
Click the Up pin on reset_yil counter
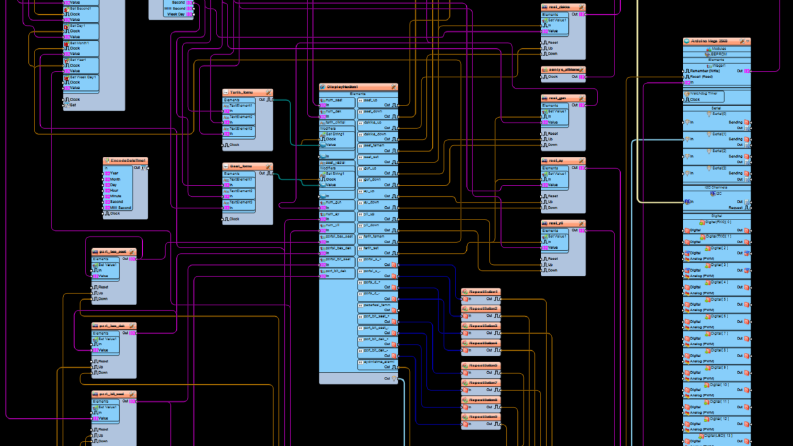pos(545,264)
